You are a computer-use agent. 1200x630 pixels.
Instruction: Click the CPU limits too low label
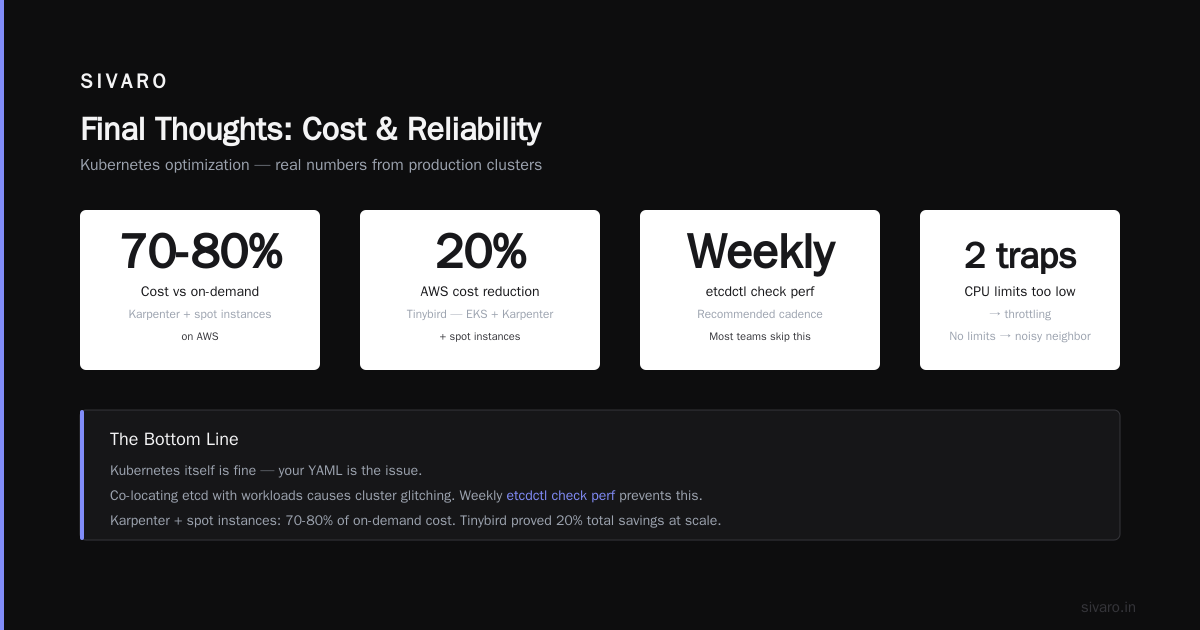(1020, 292)
